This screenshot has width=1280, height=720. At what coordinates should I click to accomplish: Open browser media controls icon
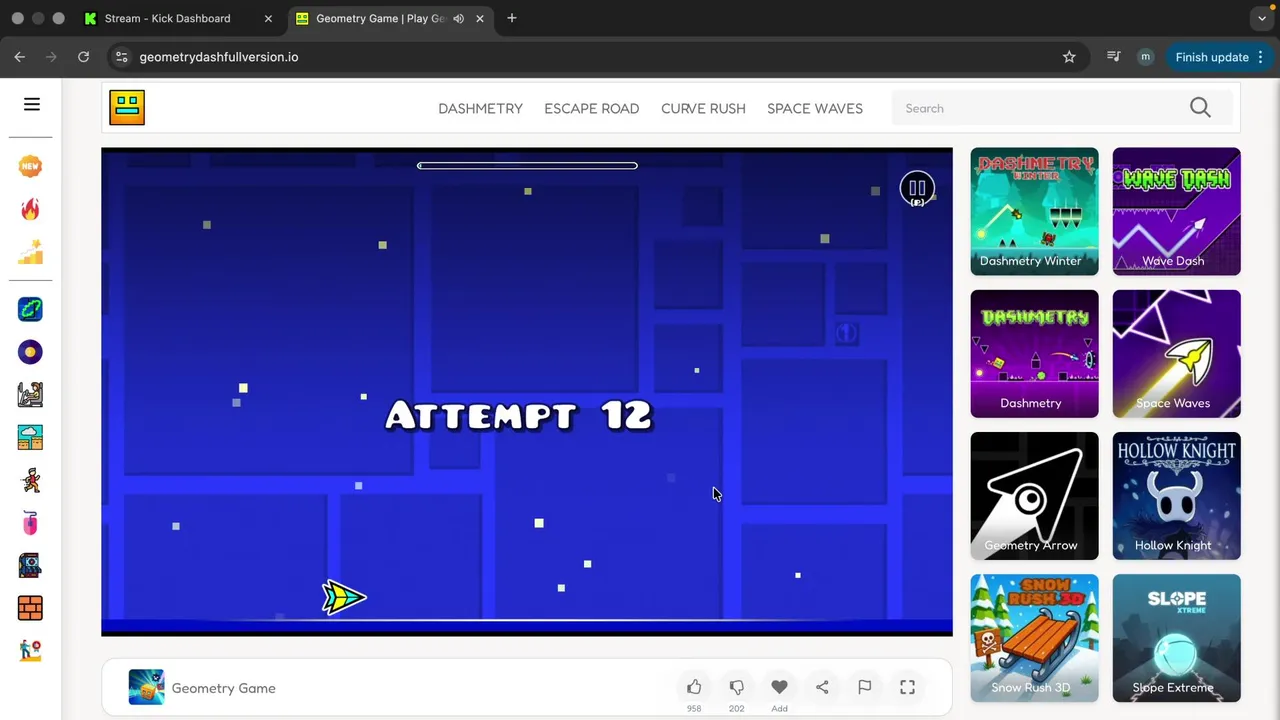[1113, 57]
